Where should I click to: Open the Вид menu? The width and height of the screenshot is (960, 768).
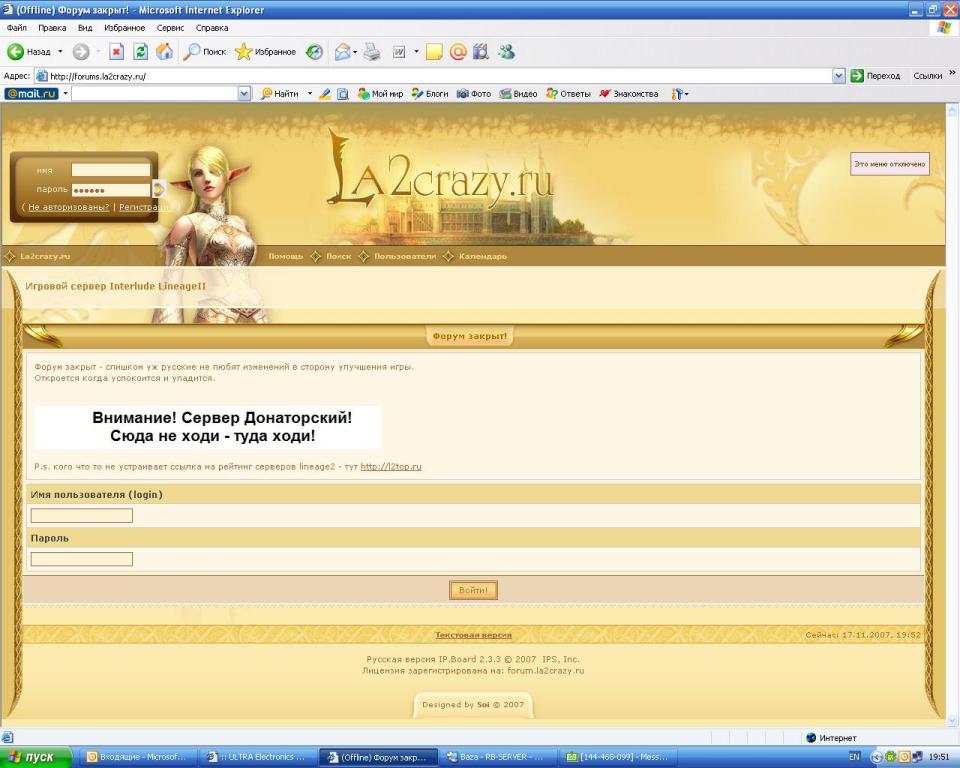[x=85, y=28]
